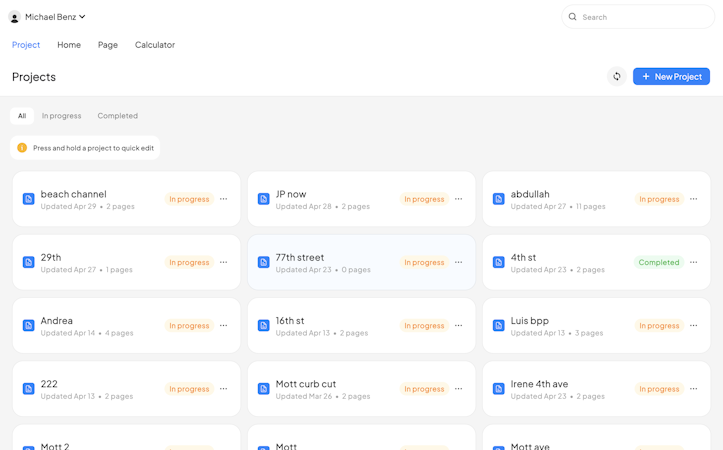This screenshot has height=450, width=723.
Task: Open the Calculator navigation item
Action: tap(155, 45)
